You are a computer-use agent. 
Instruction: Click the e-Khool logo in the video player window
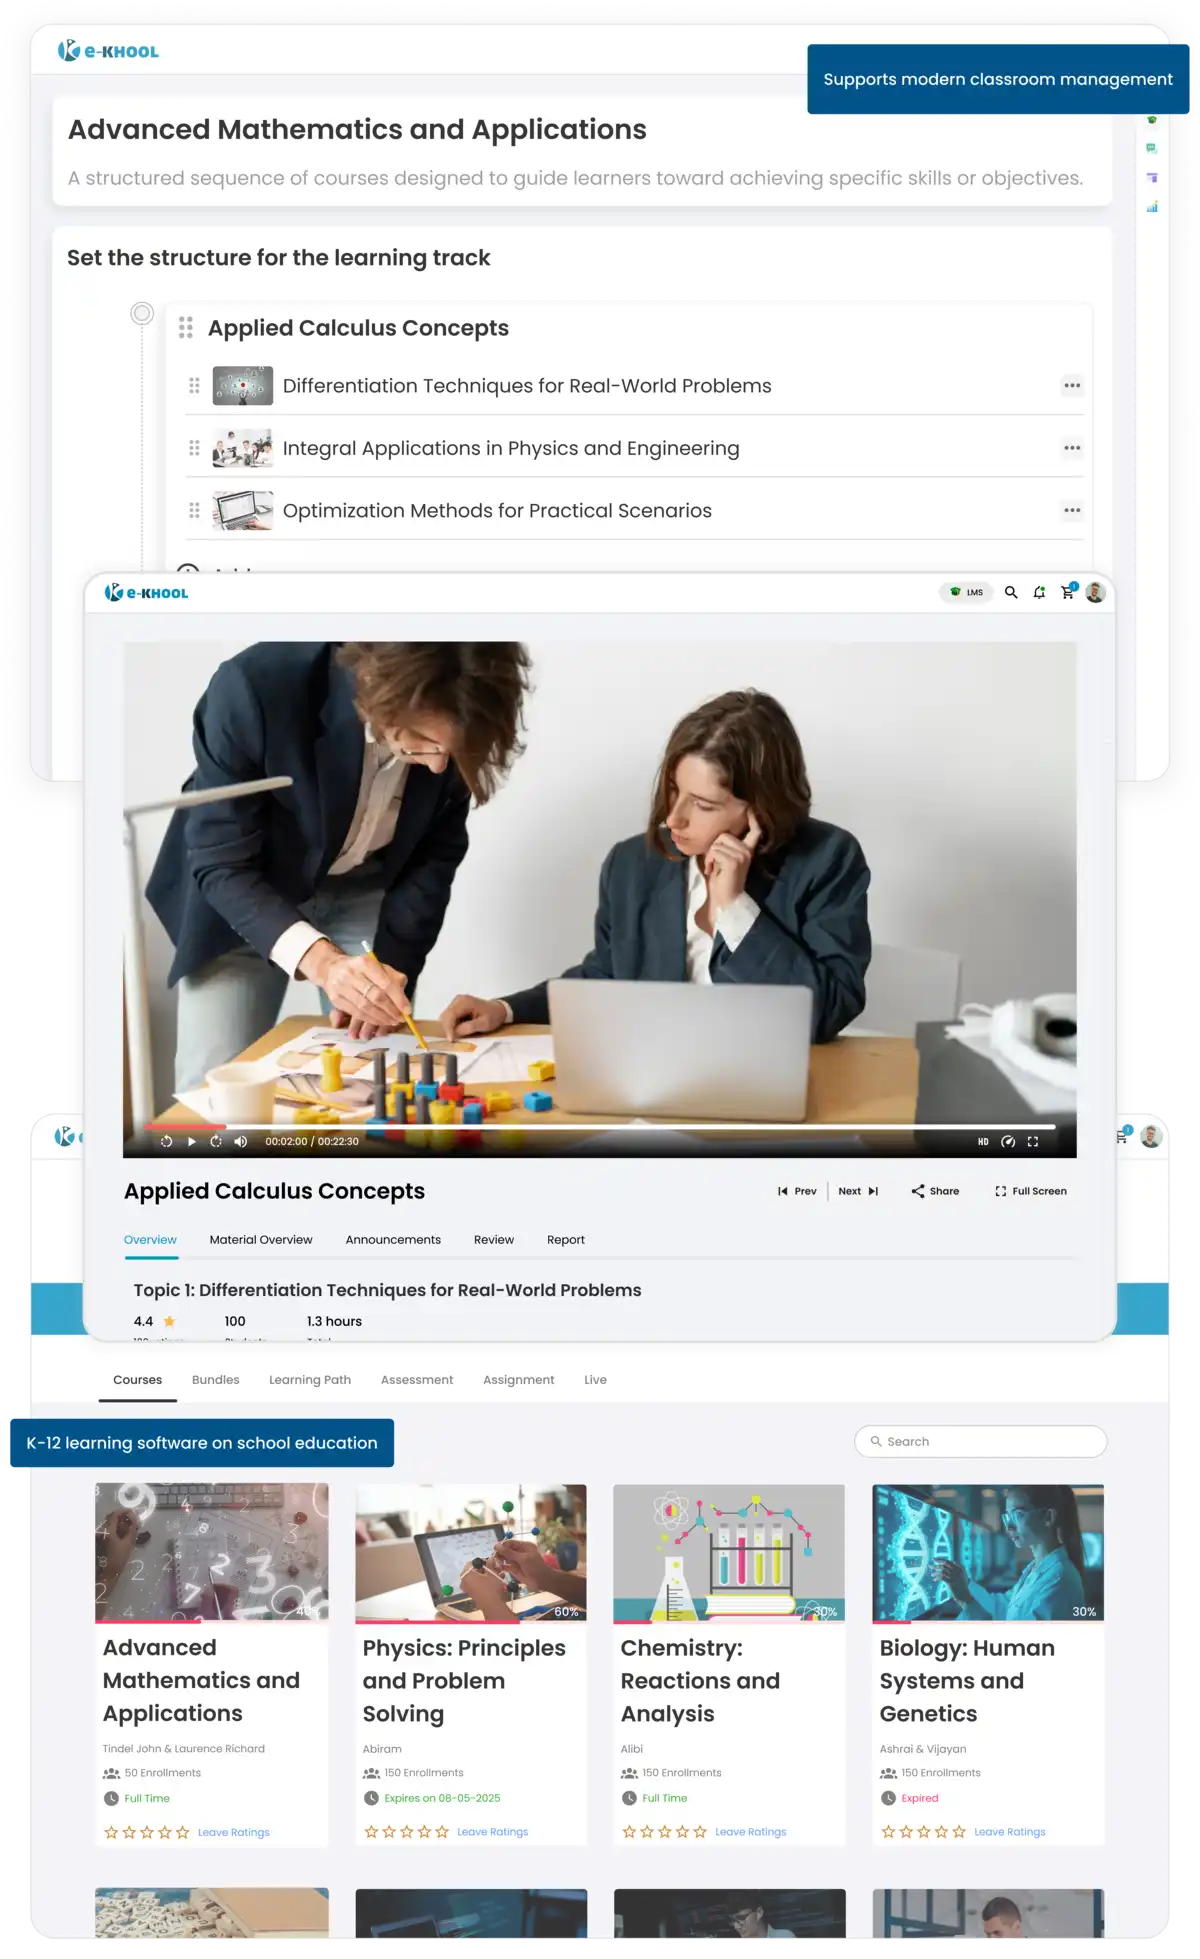point(146,593)
